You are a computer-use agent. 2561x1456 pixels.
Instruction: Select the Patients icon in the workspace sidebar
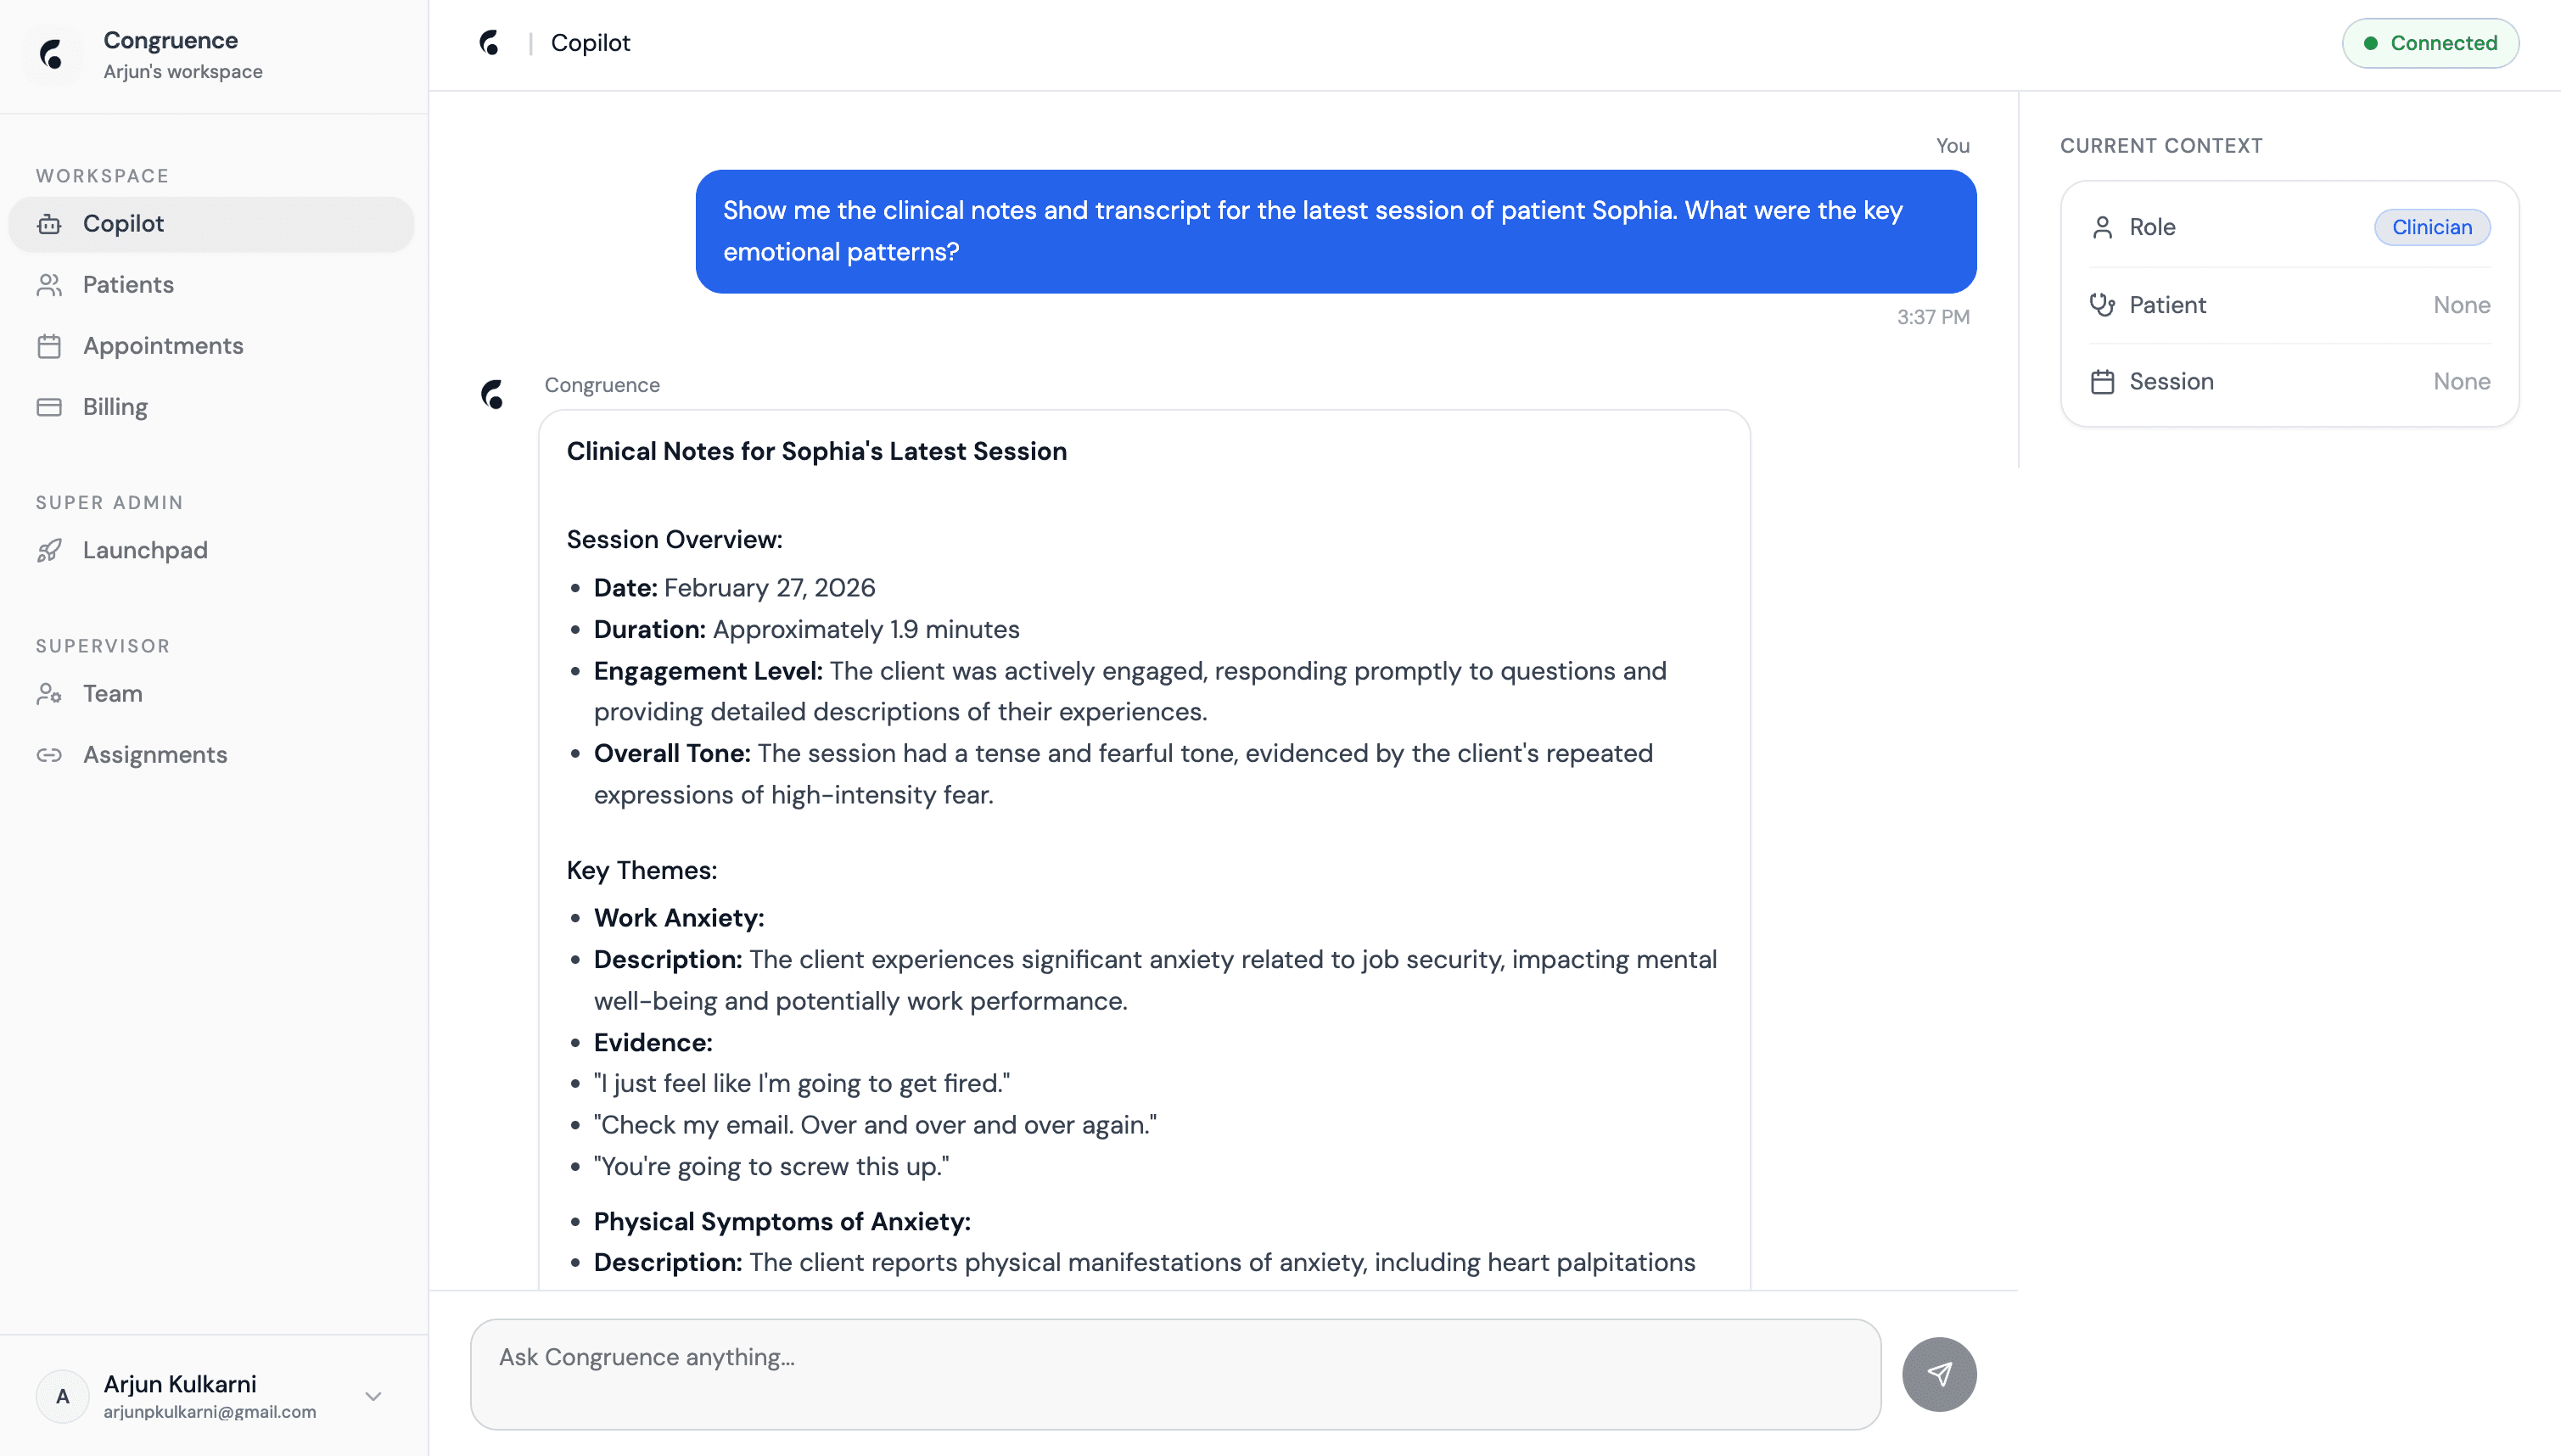(x=51, y=285)
